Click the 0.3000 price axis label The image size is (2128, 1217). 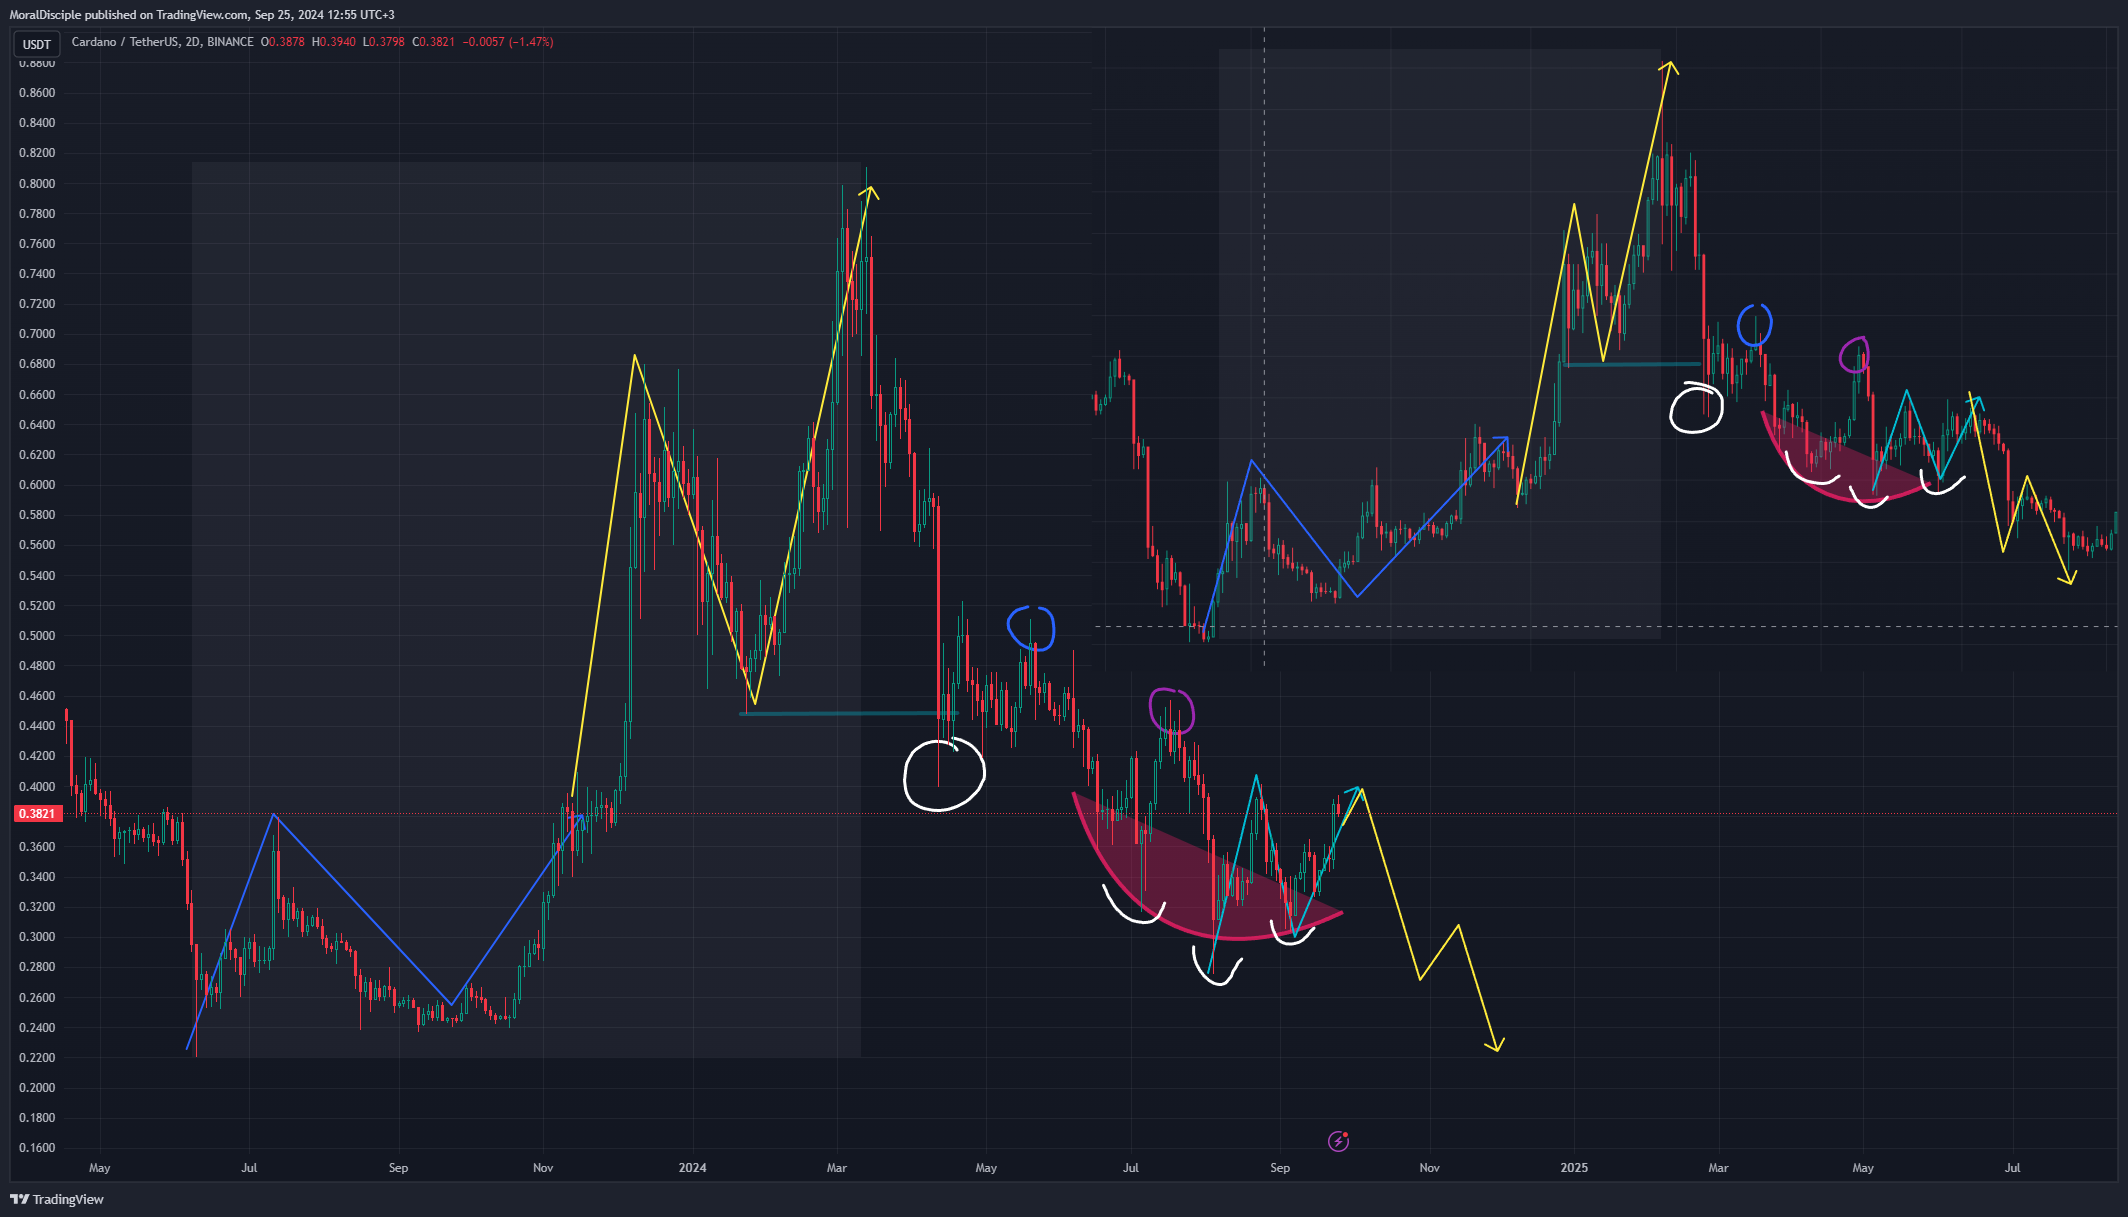tap(37, 937)
